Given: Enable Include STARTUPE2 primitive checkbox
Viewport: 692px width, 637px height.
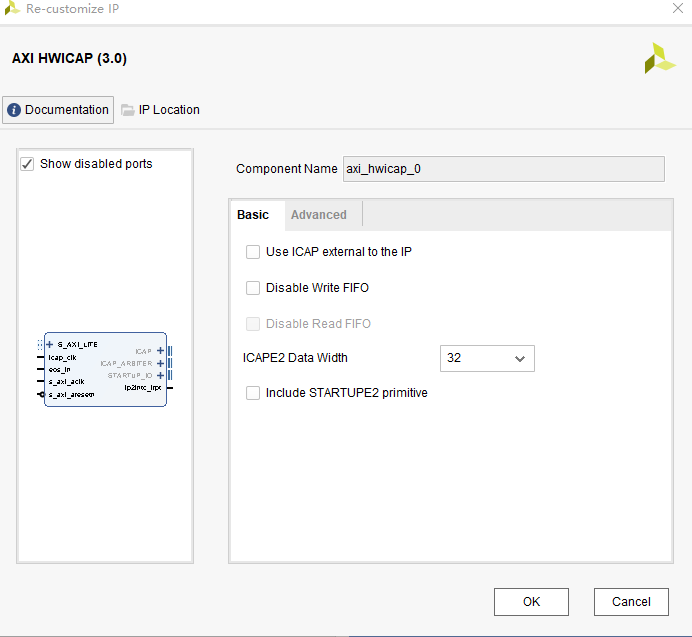Looking at the screenshot, I should pos(253,393).
